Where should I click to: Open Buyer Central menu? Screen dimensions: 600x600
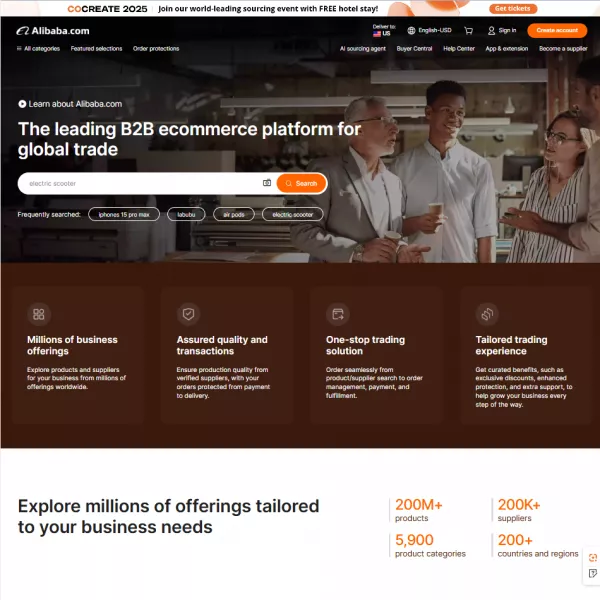tap(414, 49)
